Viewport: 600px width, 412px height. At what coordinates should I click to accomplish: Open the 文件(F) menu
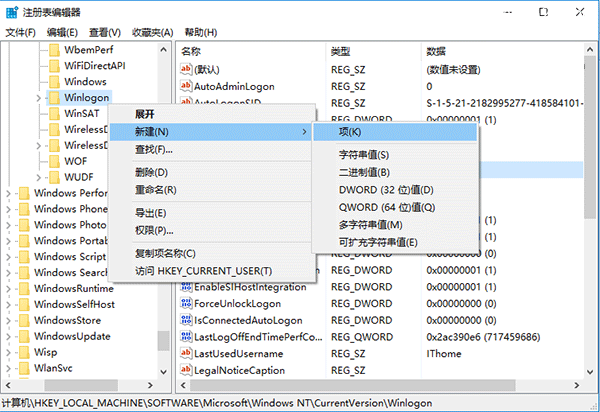(x=21, y=33)
